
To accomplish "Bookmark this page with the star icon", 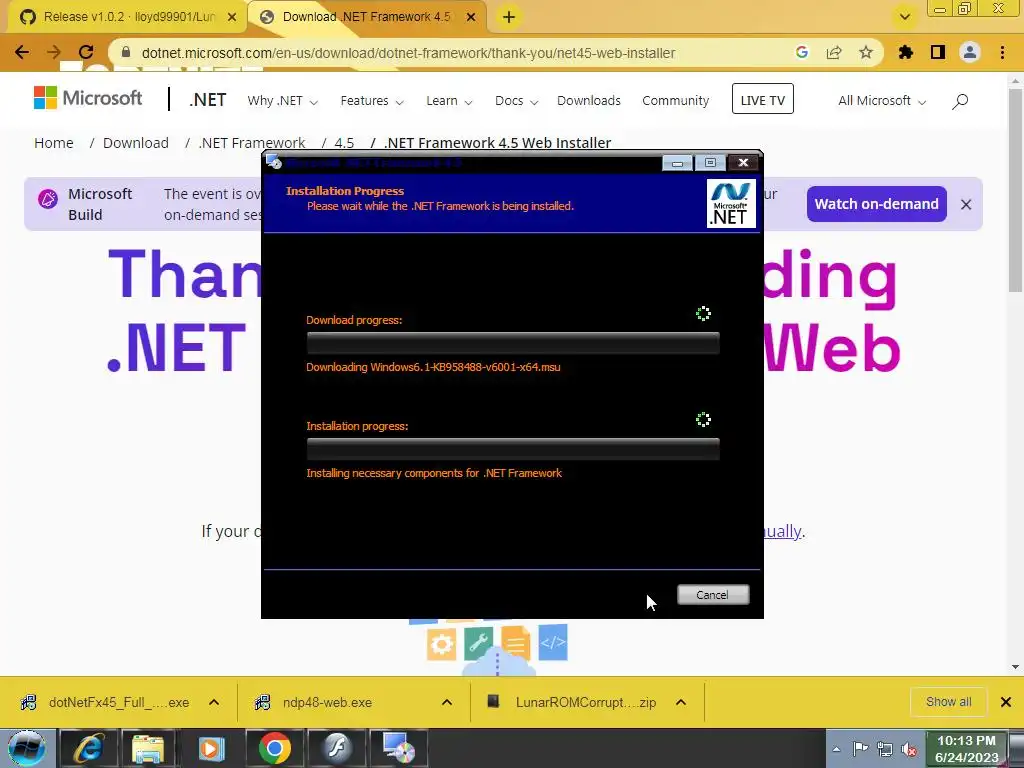I will click(x=866, y=52).
